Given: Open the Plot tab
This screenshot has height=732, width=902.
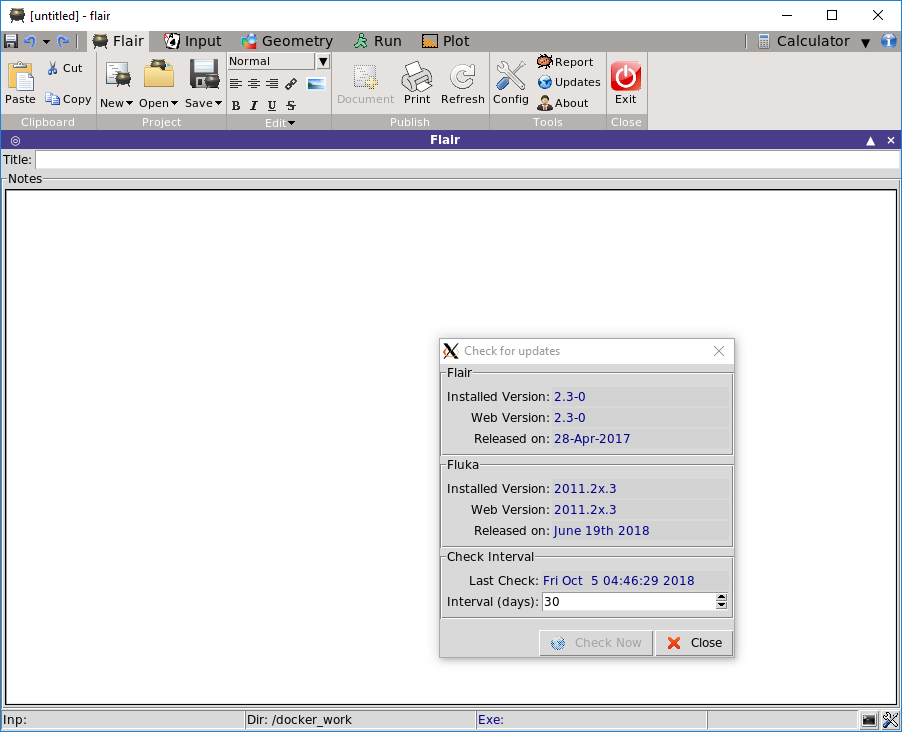Looking at the screenshot, I should click(x=446, y=41).
